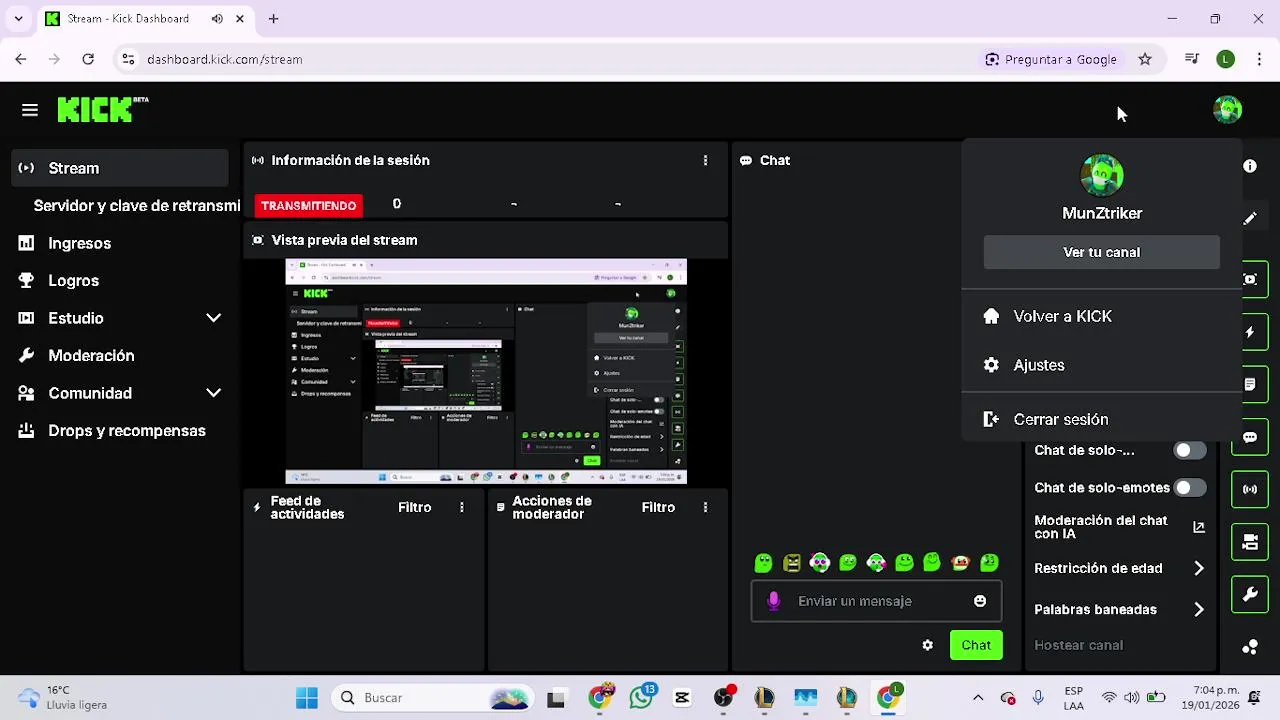Viewport: 1280px width, 720px height.
Task: Click the three-dots cluster icon at sidebar bottom
Action: click(1250, 647)
